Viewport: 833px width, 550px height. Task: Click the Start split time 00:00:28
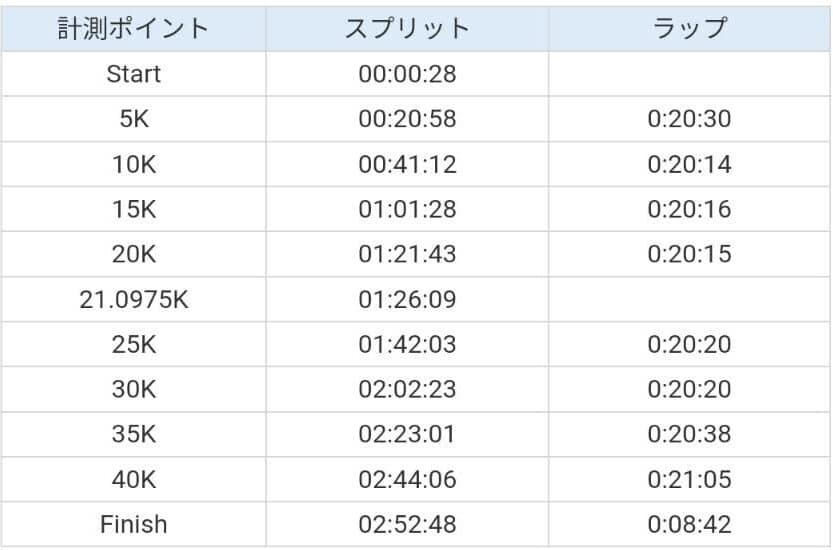407,74
